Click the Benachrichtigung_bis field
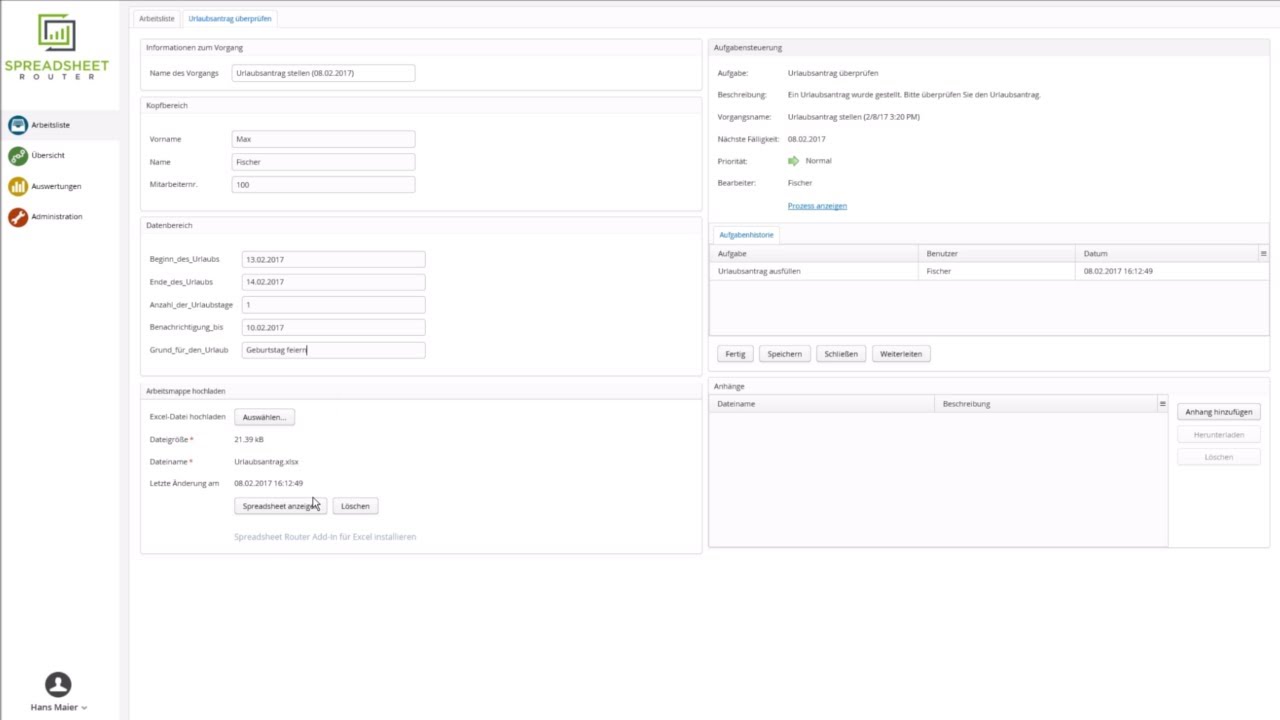The image size is (1280, 720). (x=333, y=327)
